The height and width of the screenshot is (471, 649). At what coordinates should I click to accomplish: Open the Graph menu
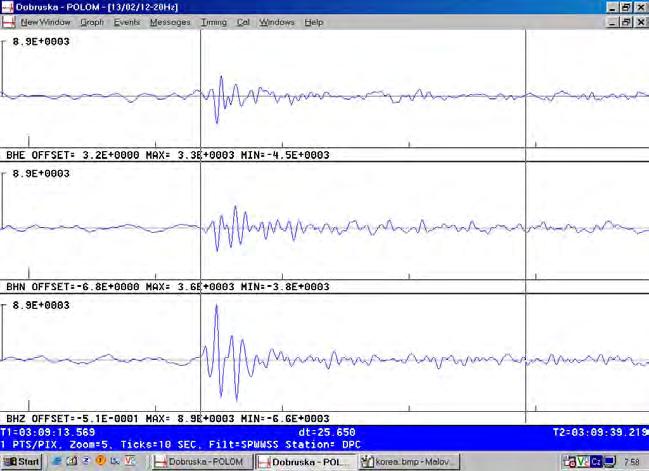pos(92,22)
